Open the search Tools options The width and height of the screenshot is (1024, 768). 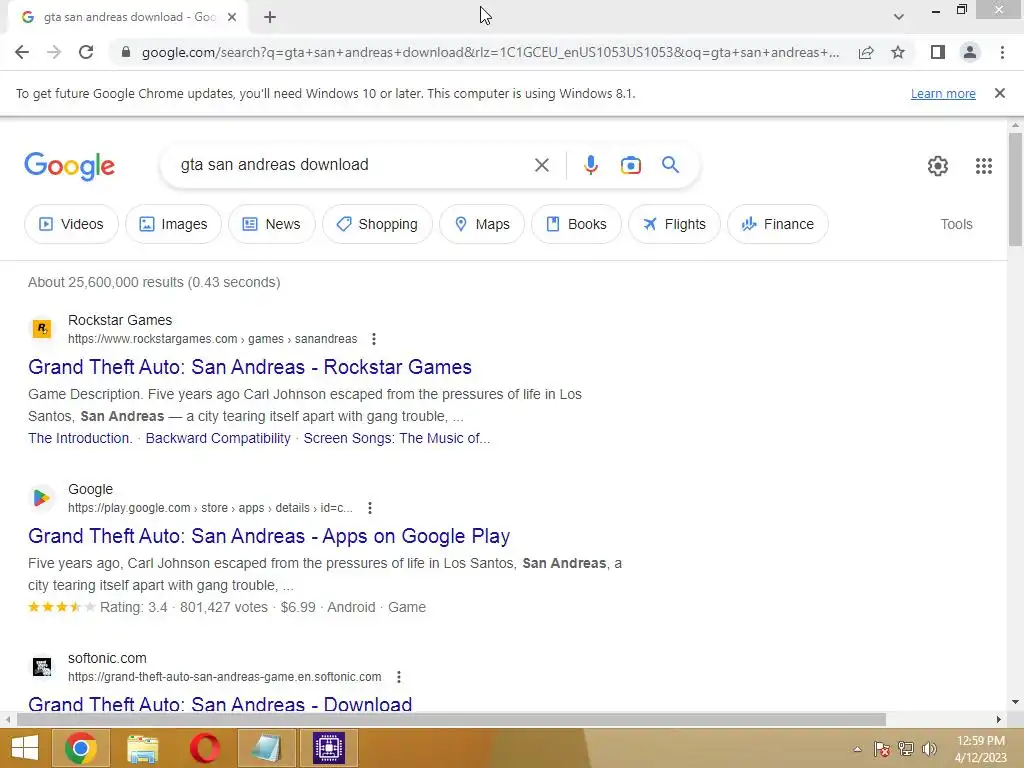point(956,224)
